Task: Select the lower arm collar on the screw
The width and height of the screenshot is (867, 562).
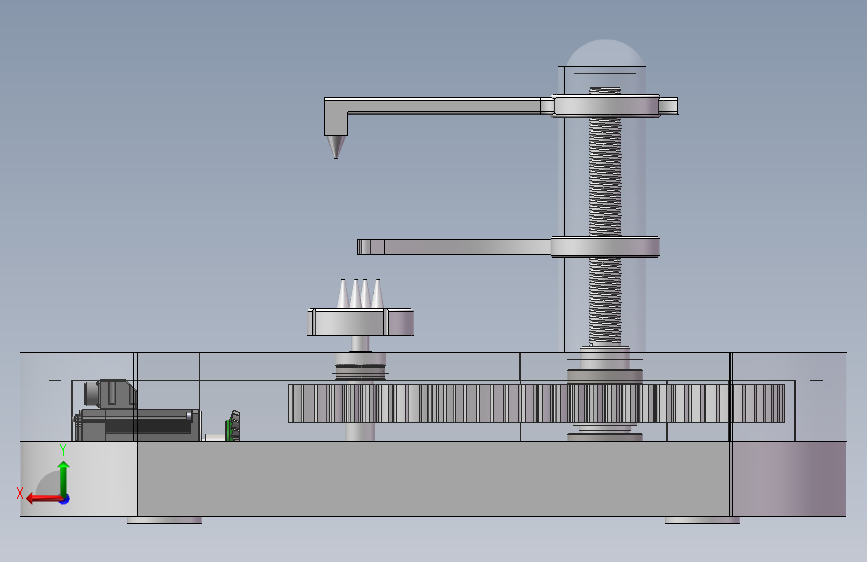Action: (x=605, y=247)
